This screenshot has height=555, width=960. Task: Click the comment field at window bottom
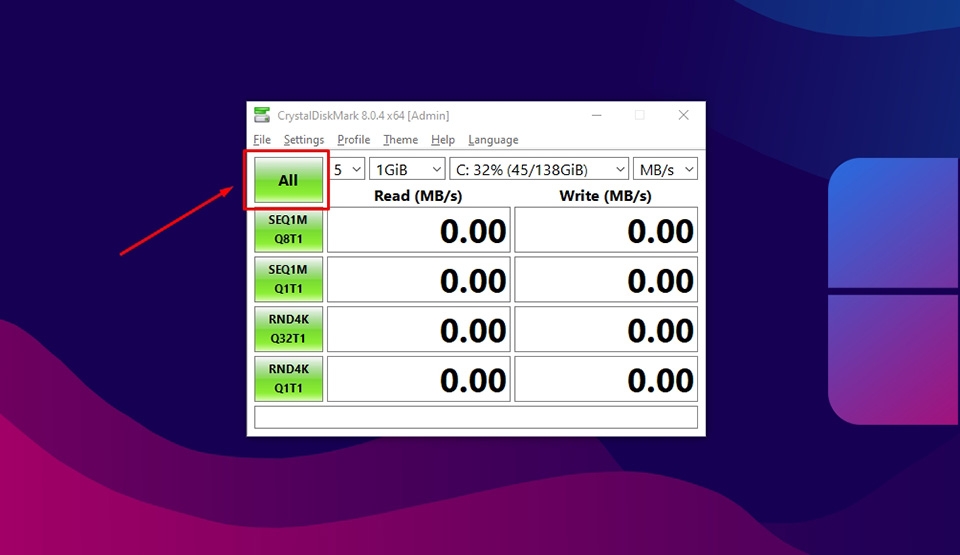476,417
